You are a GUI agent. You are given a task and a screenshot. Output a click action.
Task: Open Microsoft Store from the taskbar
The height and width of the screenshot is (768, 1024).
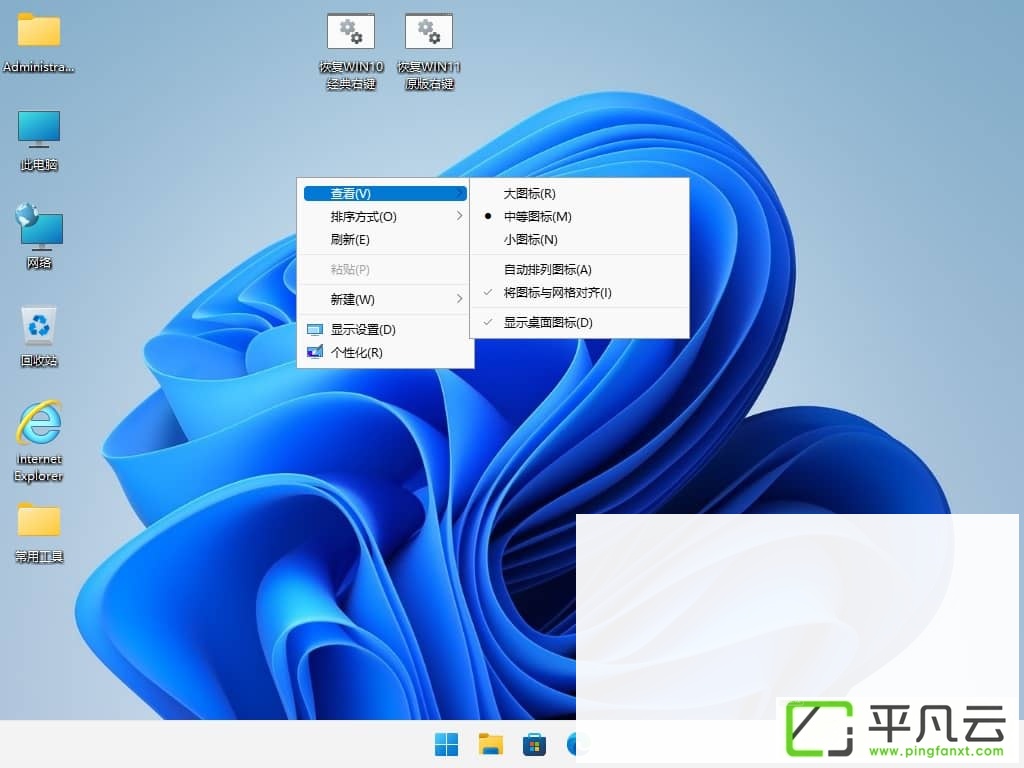(x=534, y=744)
